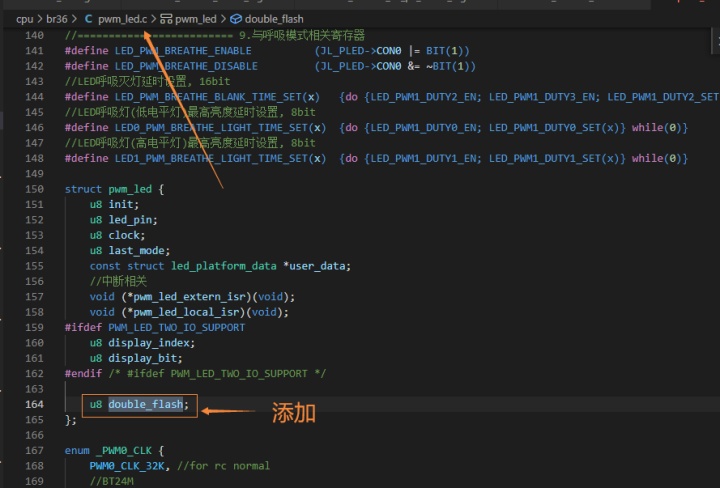
Task: Click struct name pwm_led on line 150
Action: [x=130, y=189]
